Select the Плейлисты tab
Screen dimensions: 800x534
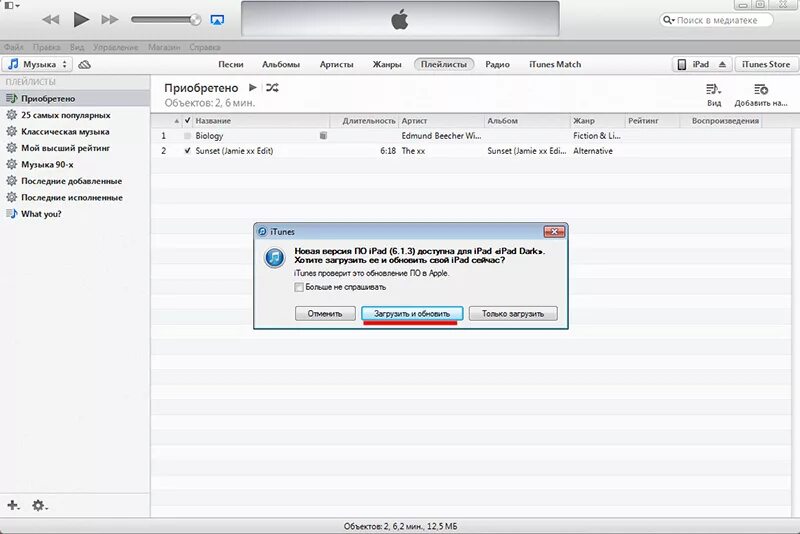click(x=443, y=64)
